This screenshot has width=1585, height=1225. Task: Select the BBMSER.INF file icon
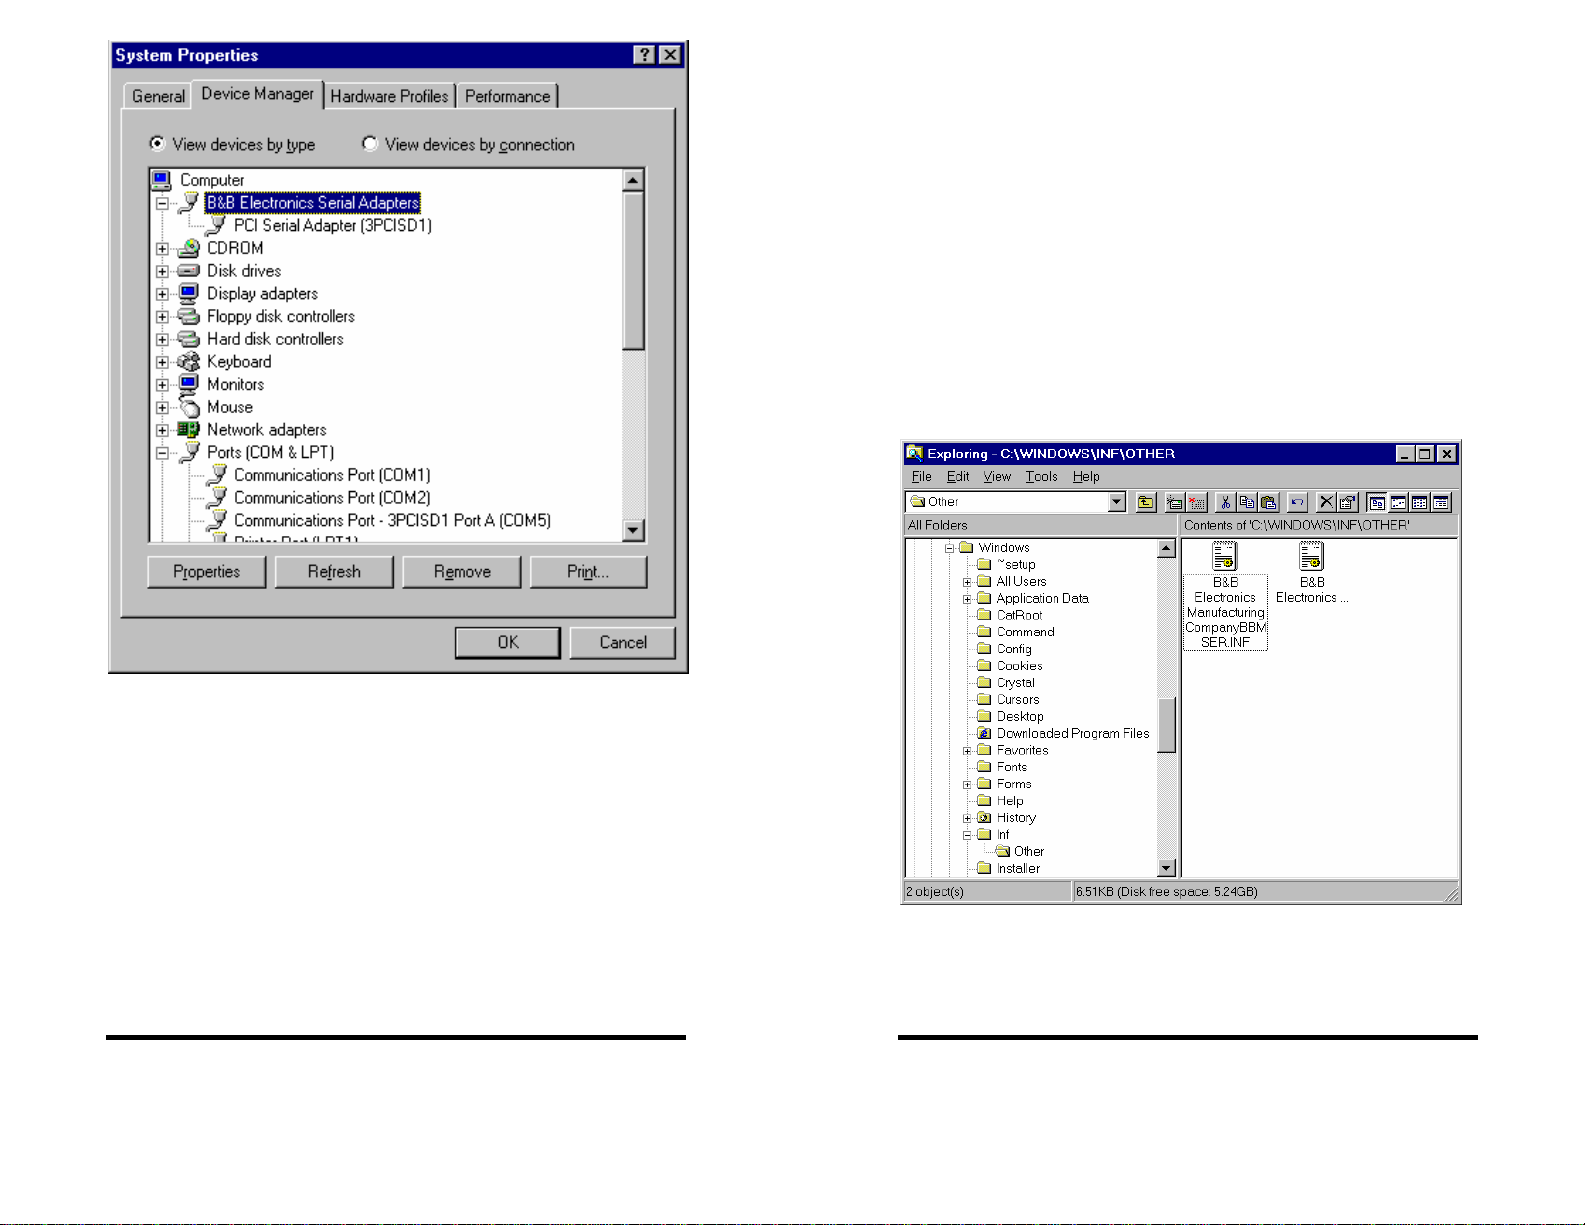point(1225,556)
